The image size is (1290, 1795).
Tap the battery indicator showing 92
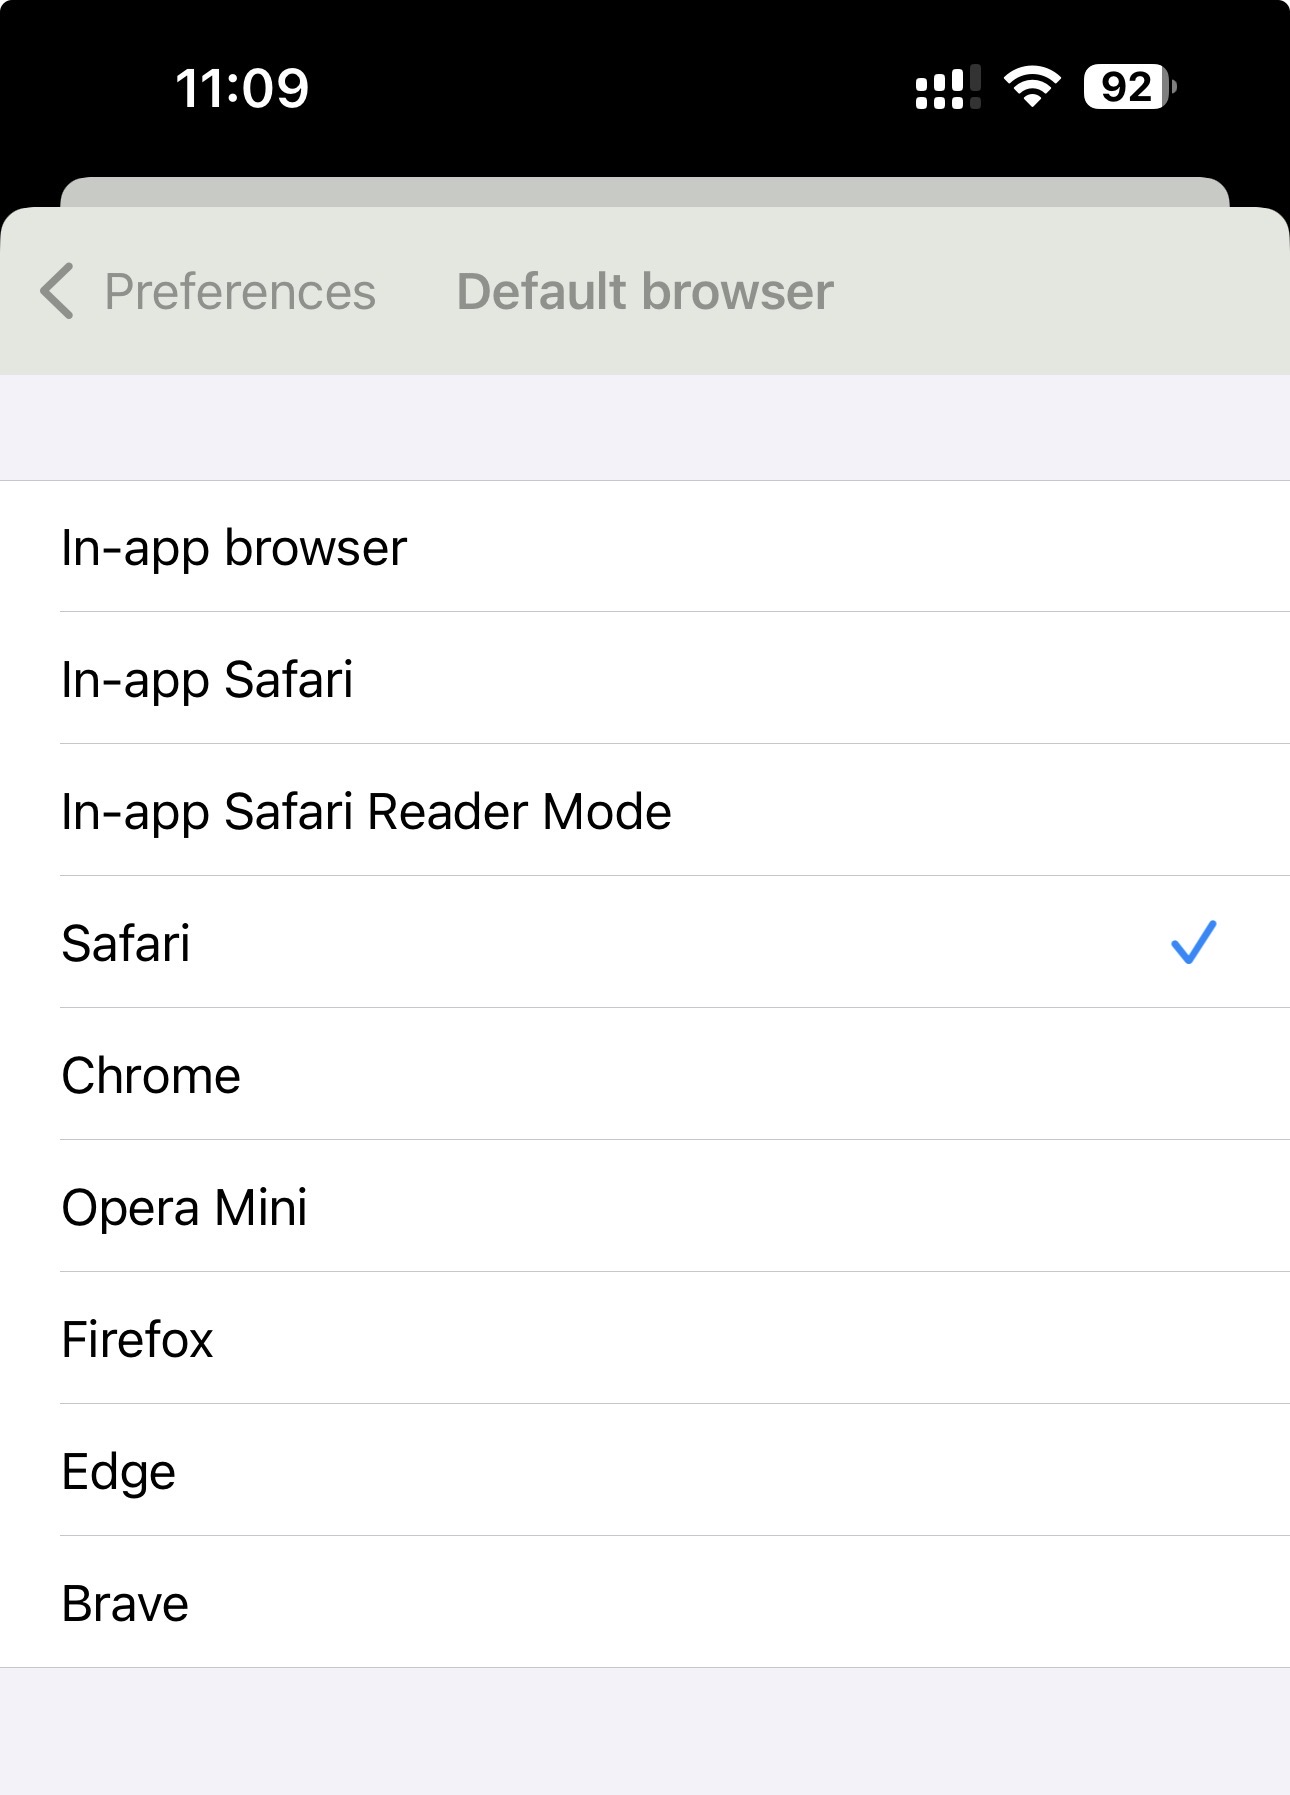[x=1129, y=87]
